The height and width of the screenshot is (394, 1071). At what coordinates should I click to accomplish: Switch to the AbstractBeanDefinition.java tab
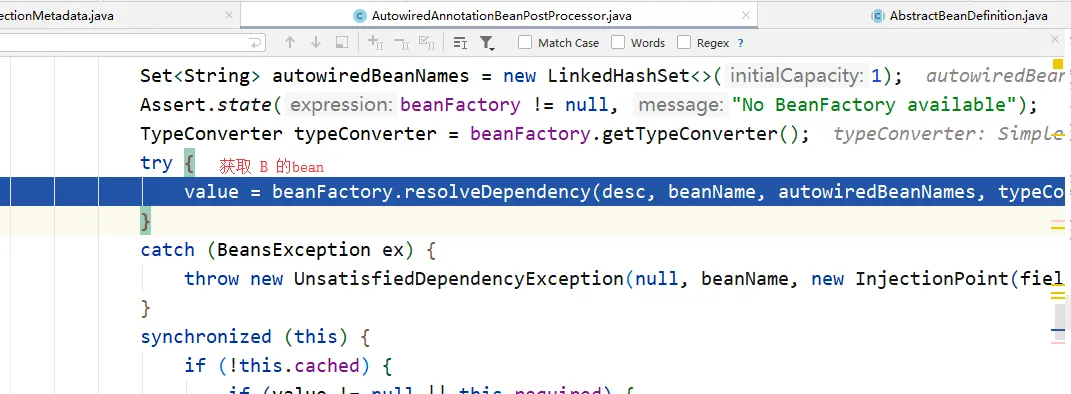click(968, 16)
